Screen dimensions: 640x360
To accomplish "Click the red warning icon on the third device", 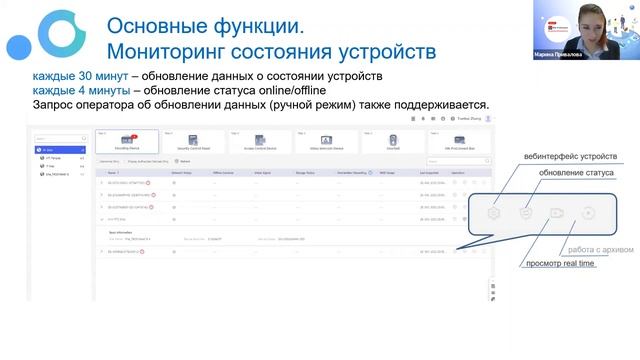I will [x=151, y=207].
